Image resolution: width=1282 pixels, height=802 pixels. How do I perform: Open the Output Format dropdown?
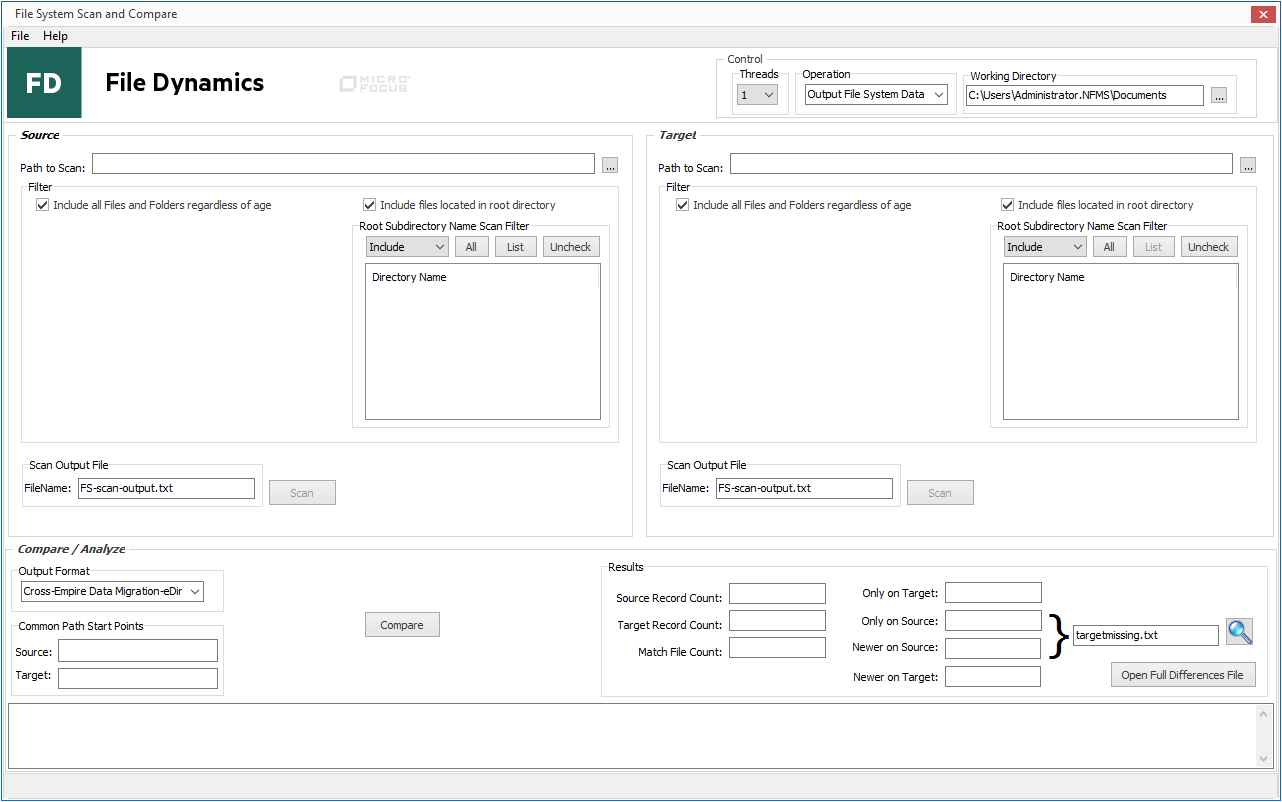112,592
